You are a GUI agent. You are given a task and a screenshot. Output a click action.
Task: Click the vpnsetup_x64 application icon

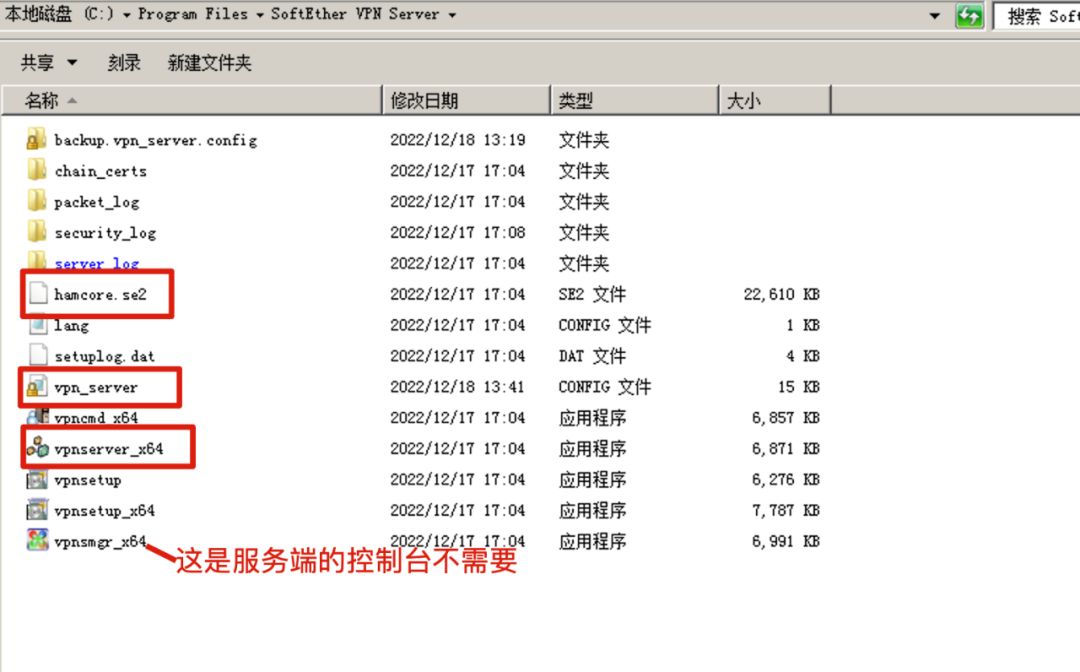37,510
